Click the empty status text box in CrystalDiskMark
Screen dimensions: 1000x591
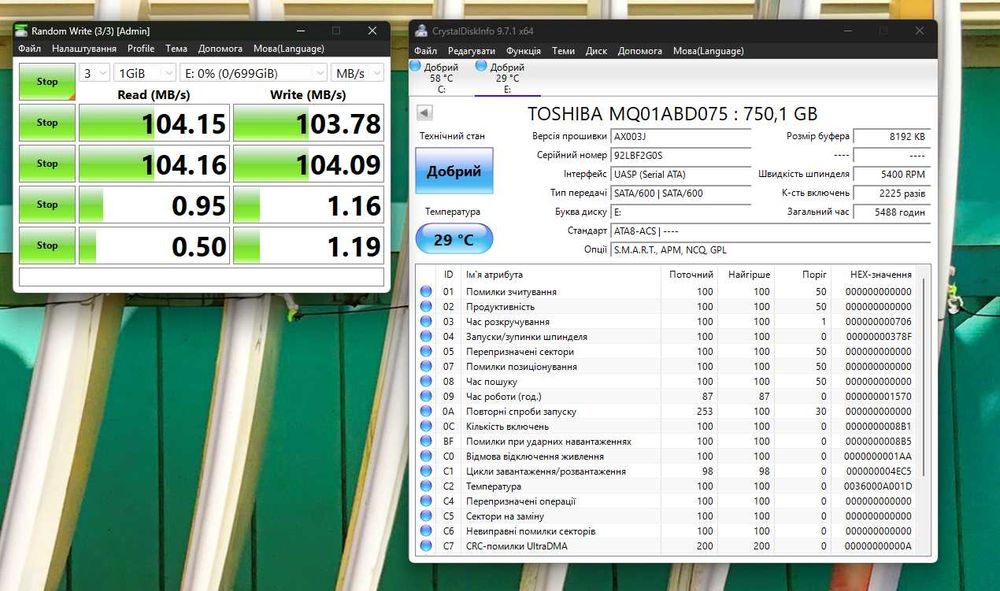[202, 277]
